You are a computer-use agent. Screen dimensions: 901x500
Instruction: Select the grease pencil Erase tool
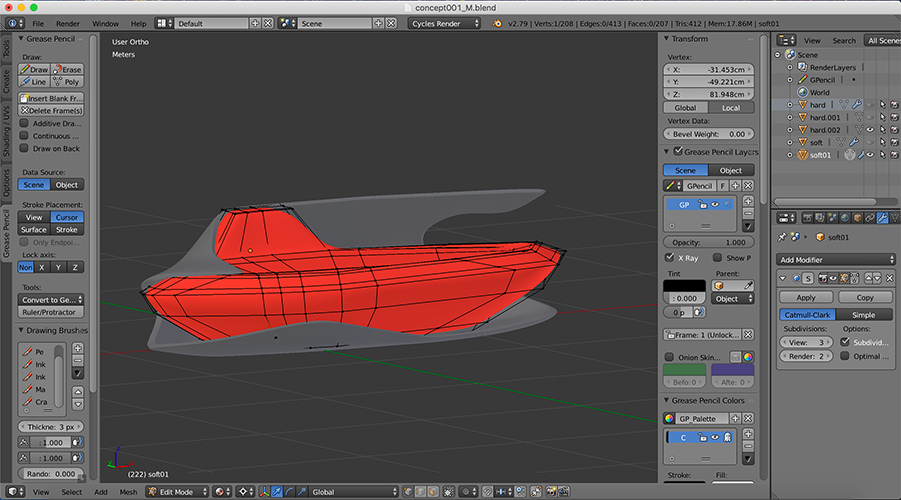[68, 70]
